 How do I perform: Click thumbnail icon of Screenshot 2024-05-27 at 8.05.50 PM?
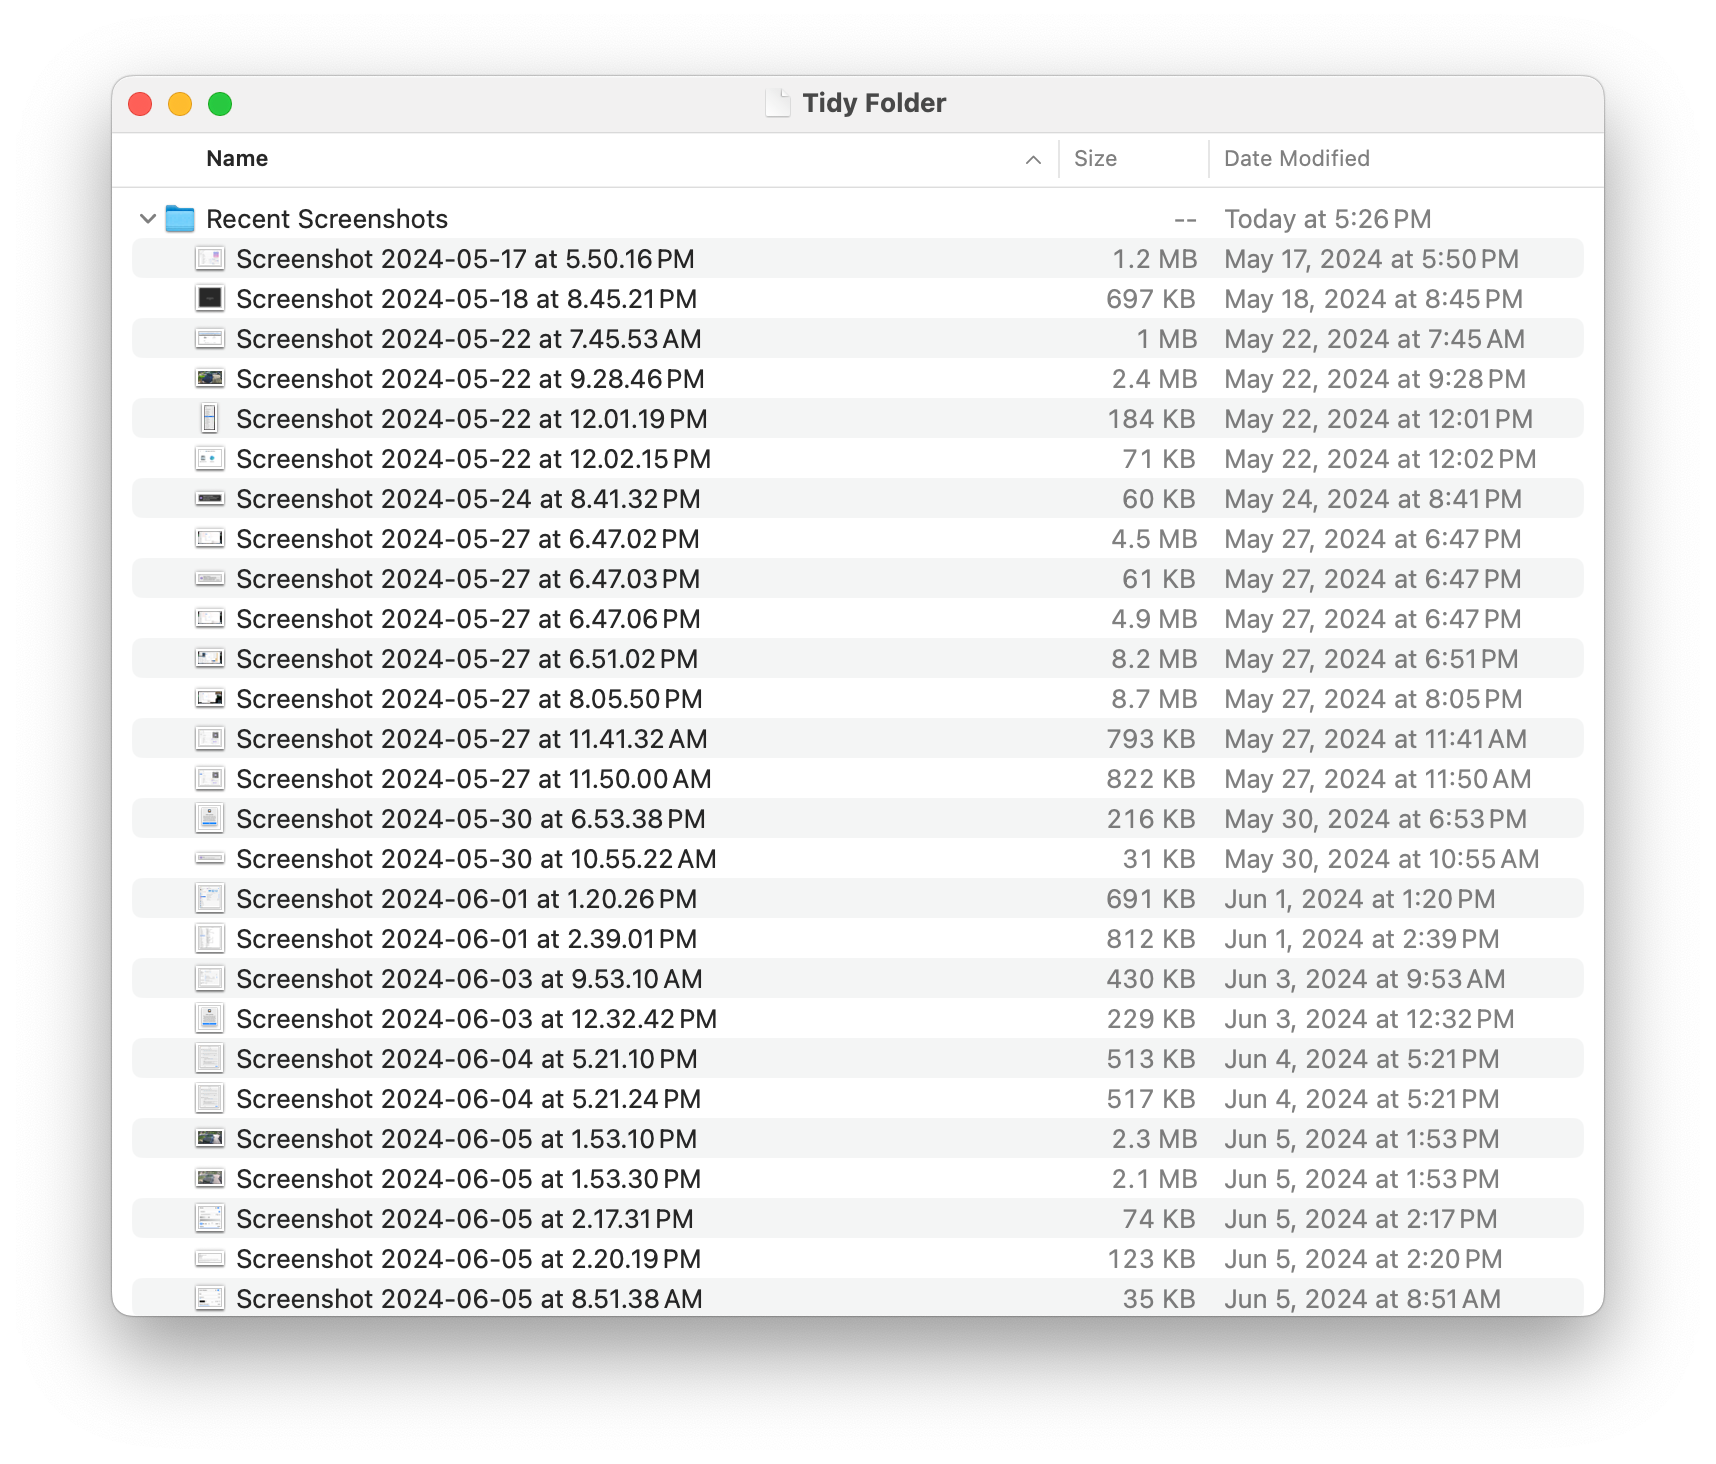(x=210, y=699)
